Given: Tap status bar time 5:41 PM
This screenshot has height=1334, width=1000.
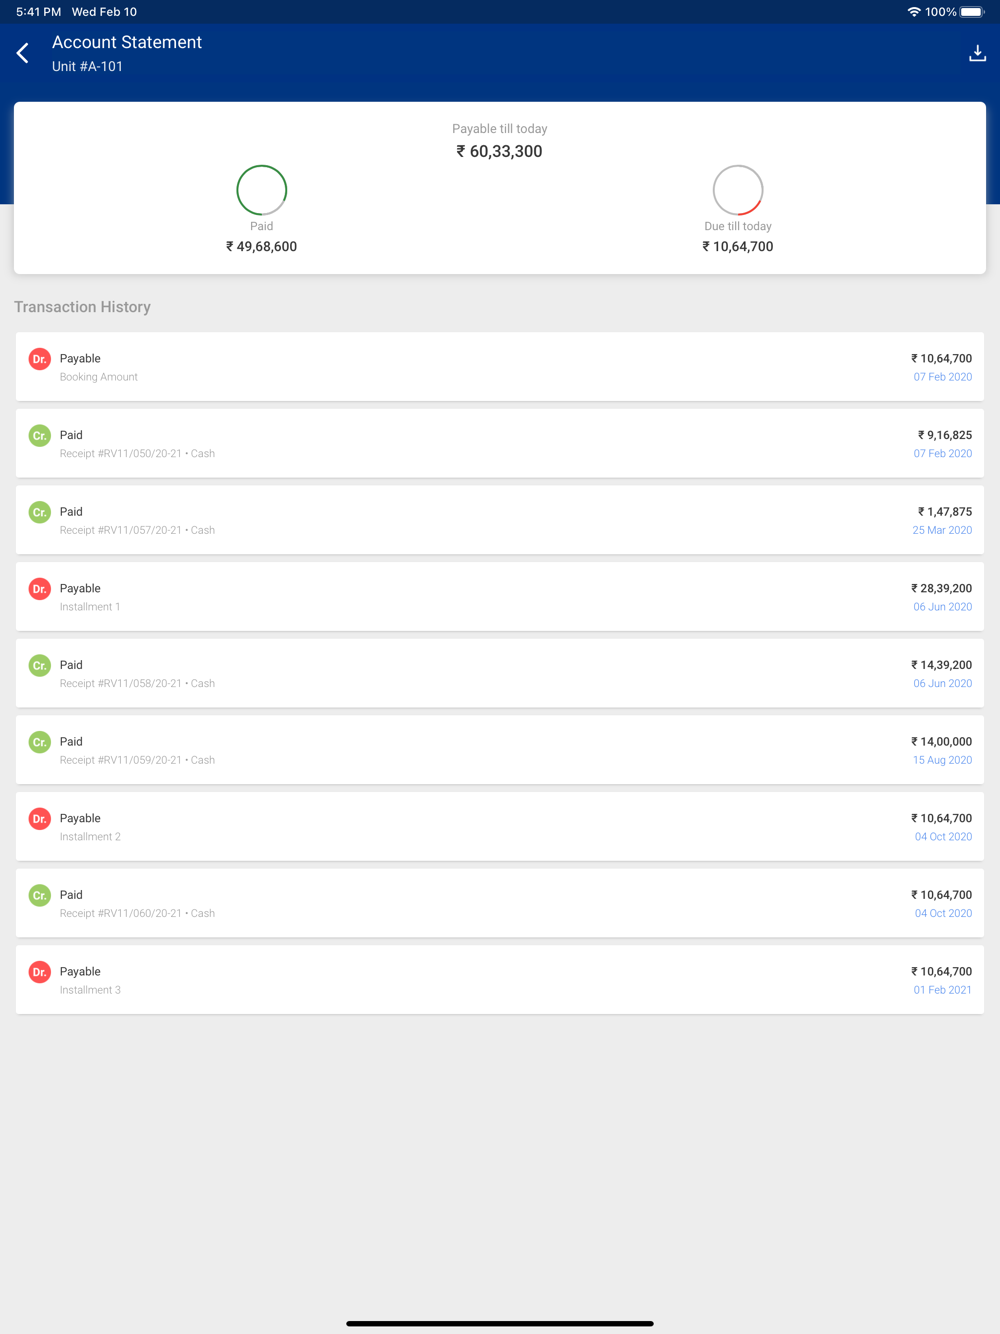Looking at the screenshot, I should tap(38, 12).
